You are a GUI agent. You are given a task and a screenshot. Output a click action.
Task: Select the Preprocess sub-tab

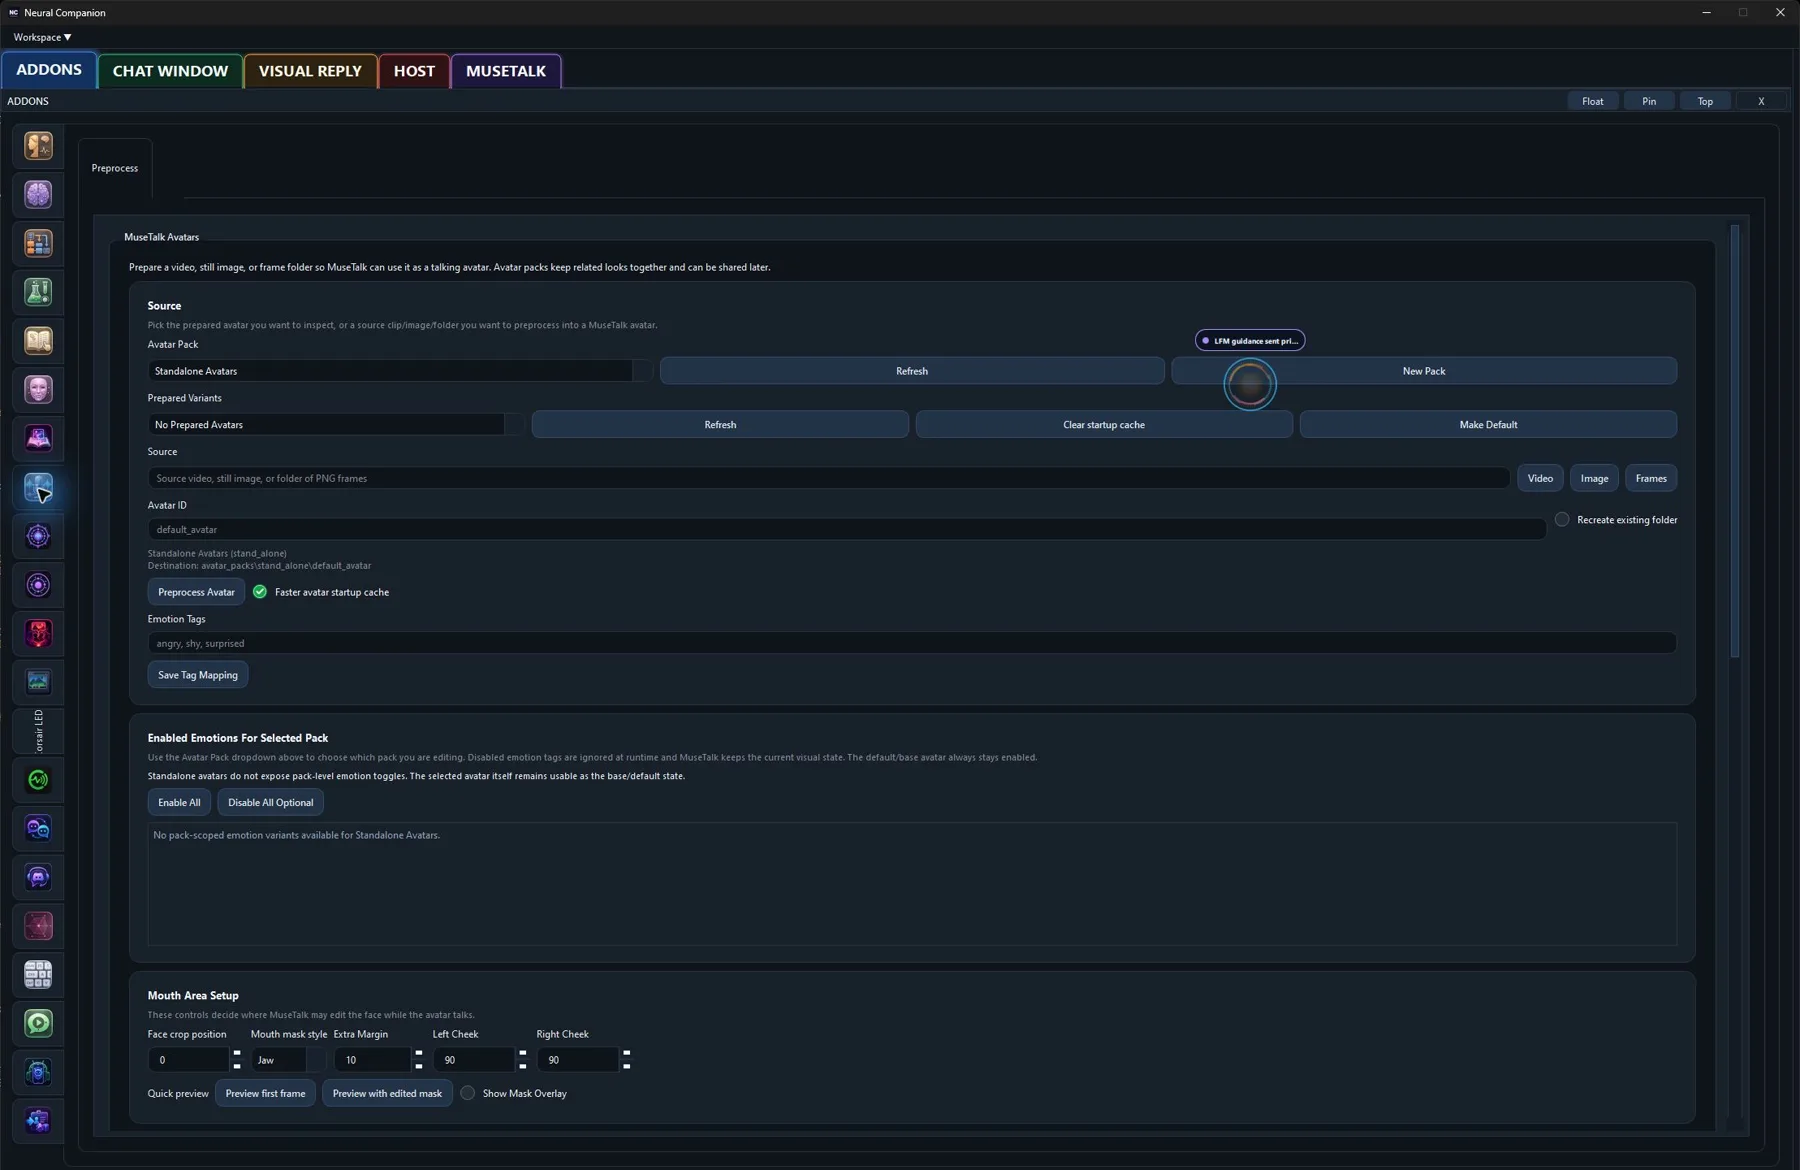click(115, 168)
